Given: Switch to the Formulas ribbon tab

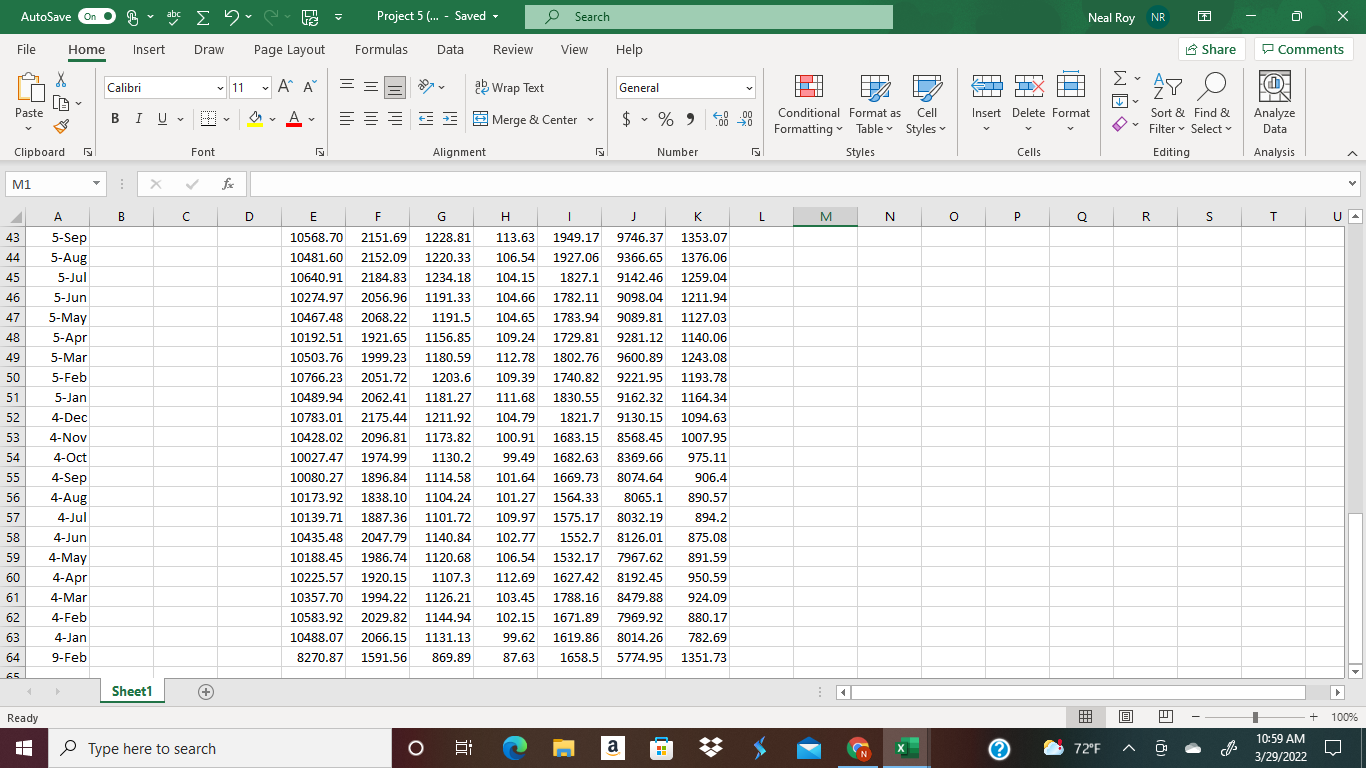Looking at the screenshot, I should [x=381, y=49].
